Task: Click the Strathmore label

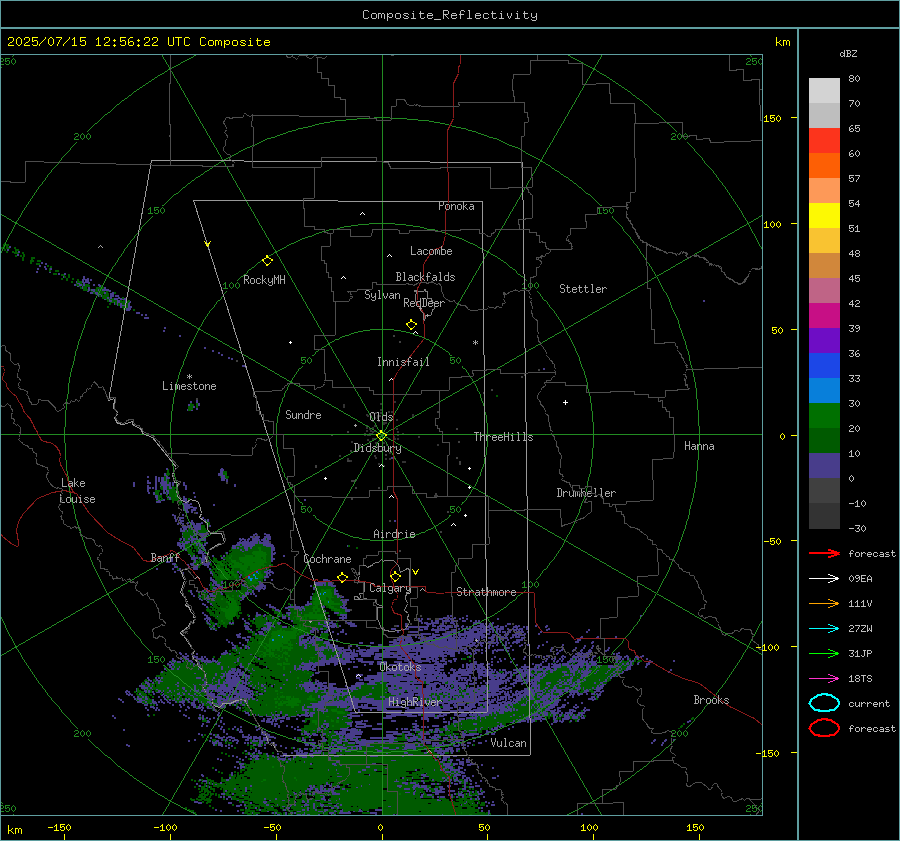Action: 486,592
